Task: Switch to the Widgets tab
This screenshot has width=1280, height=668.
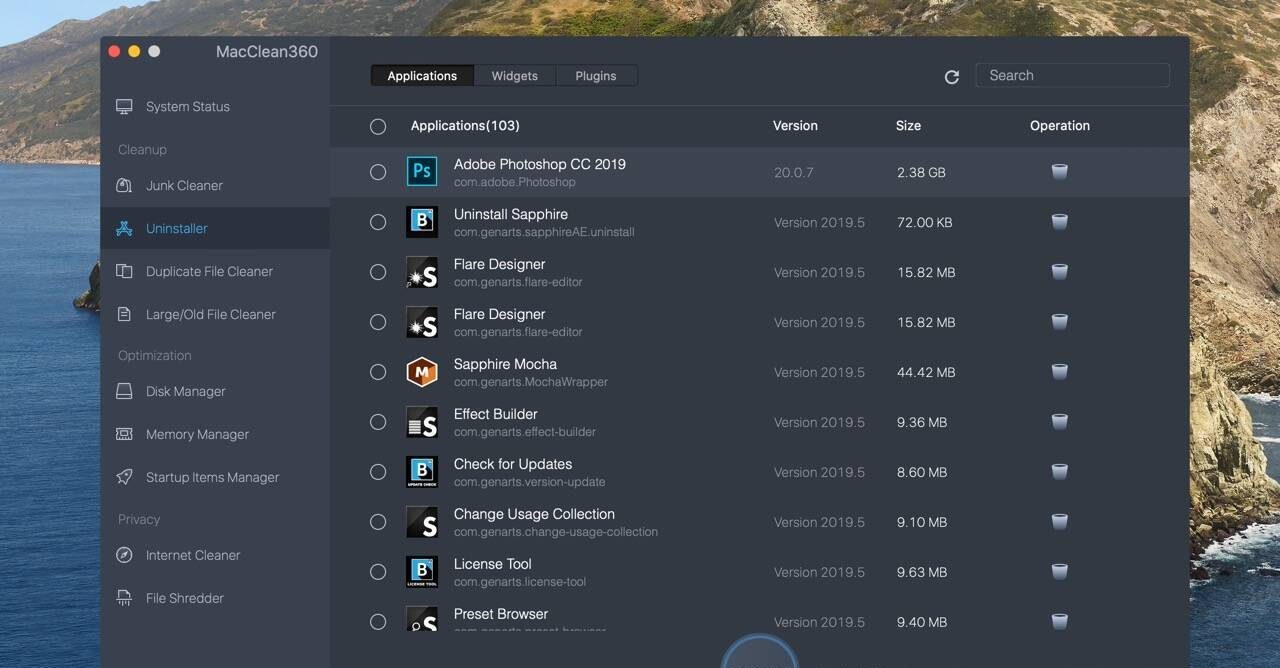Action: [515, 76]
